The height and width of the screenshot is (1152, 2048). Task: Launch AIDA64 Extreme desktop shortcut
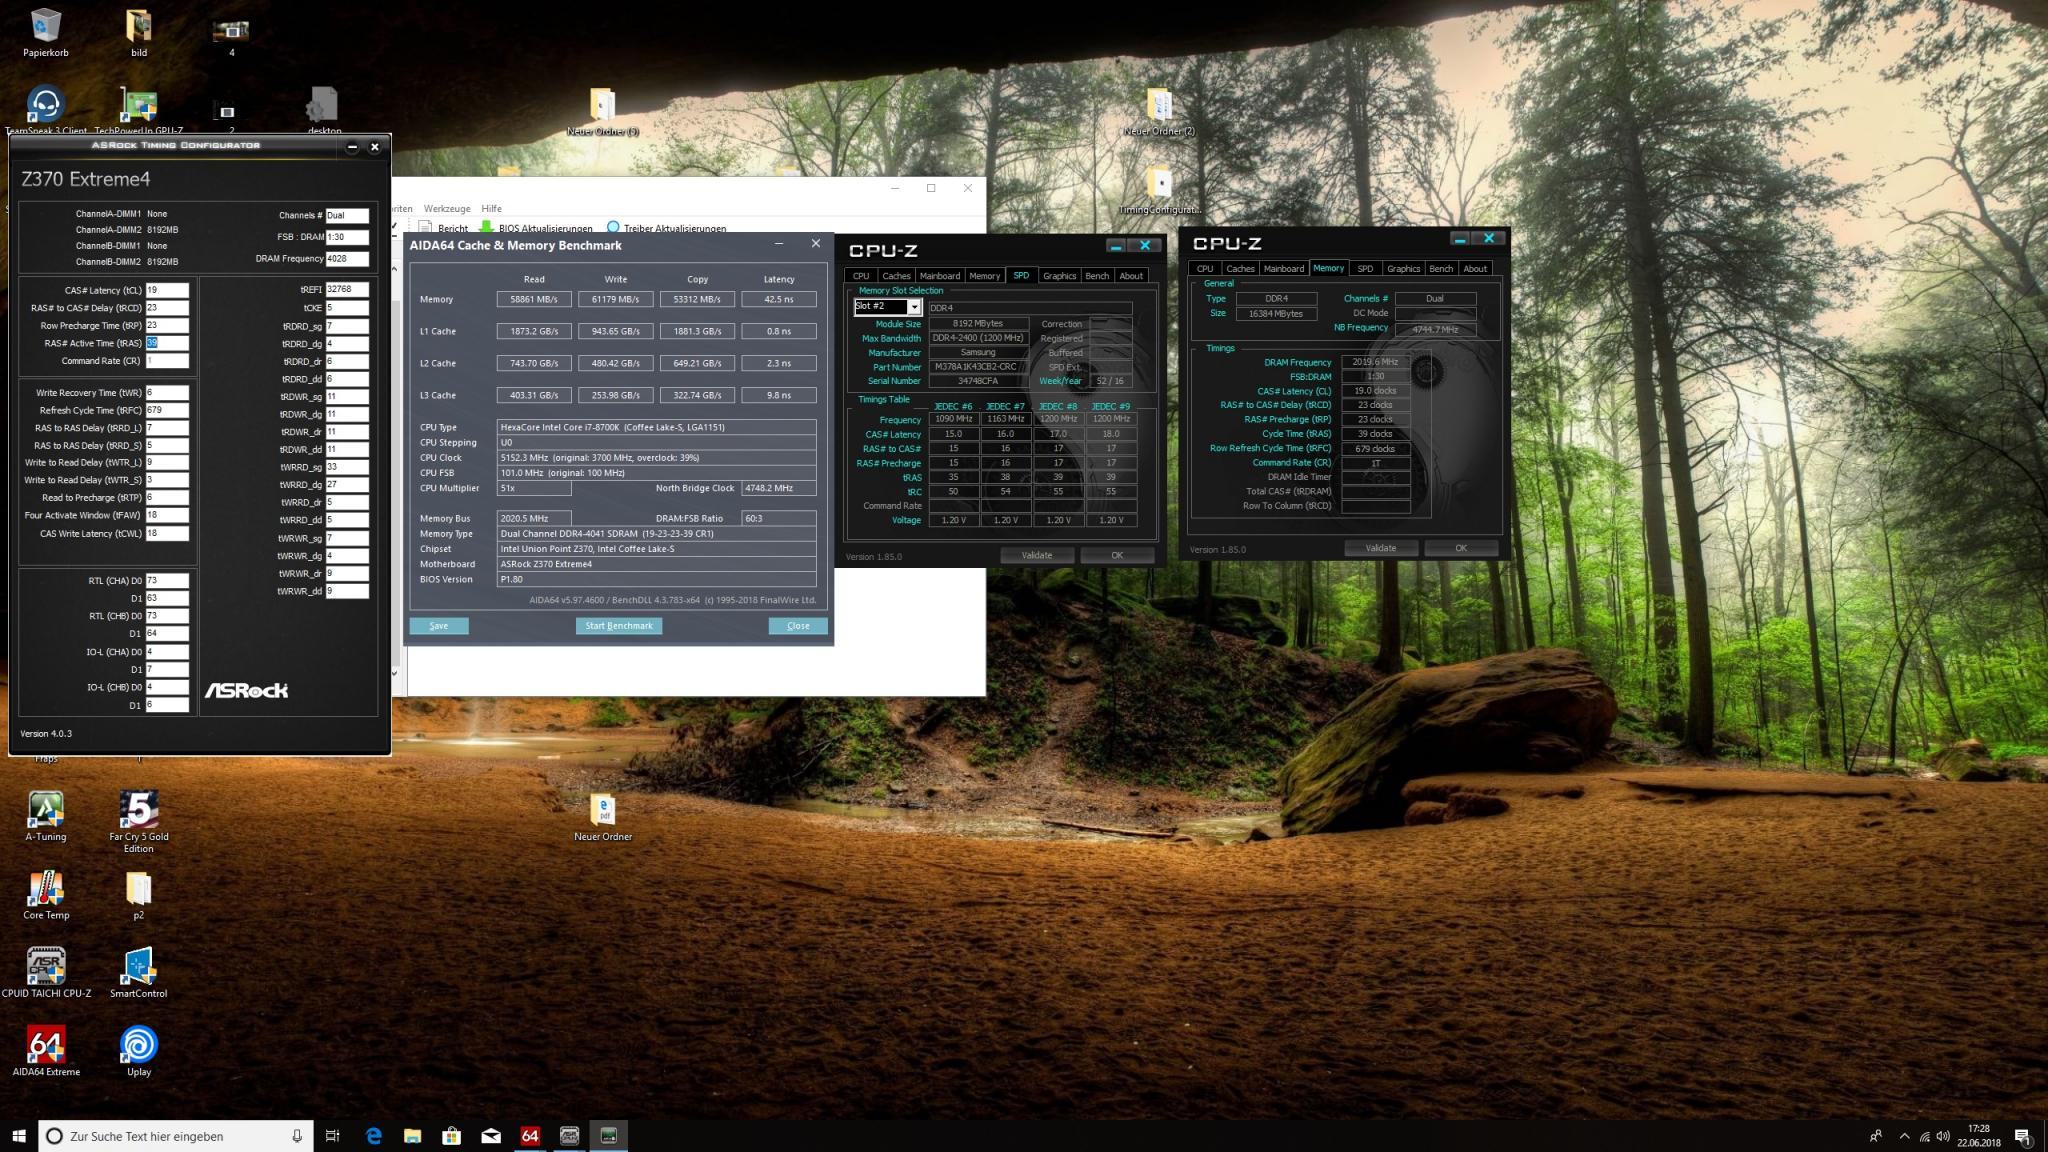[x=46, y=1049]
